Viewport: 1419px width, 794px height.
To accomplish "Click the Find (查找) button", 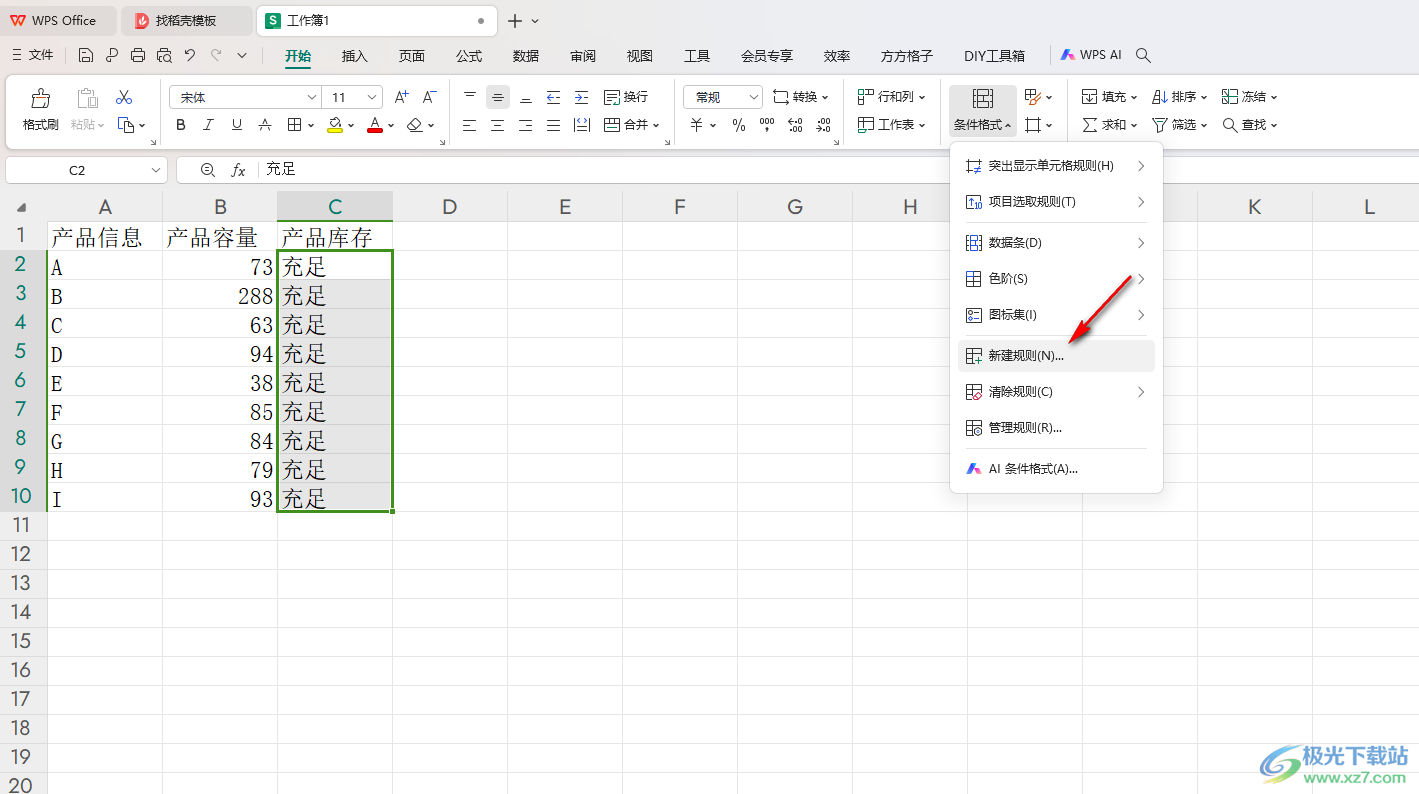I will tap(1250, 125).
